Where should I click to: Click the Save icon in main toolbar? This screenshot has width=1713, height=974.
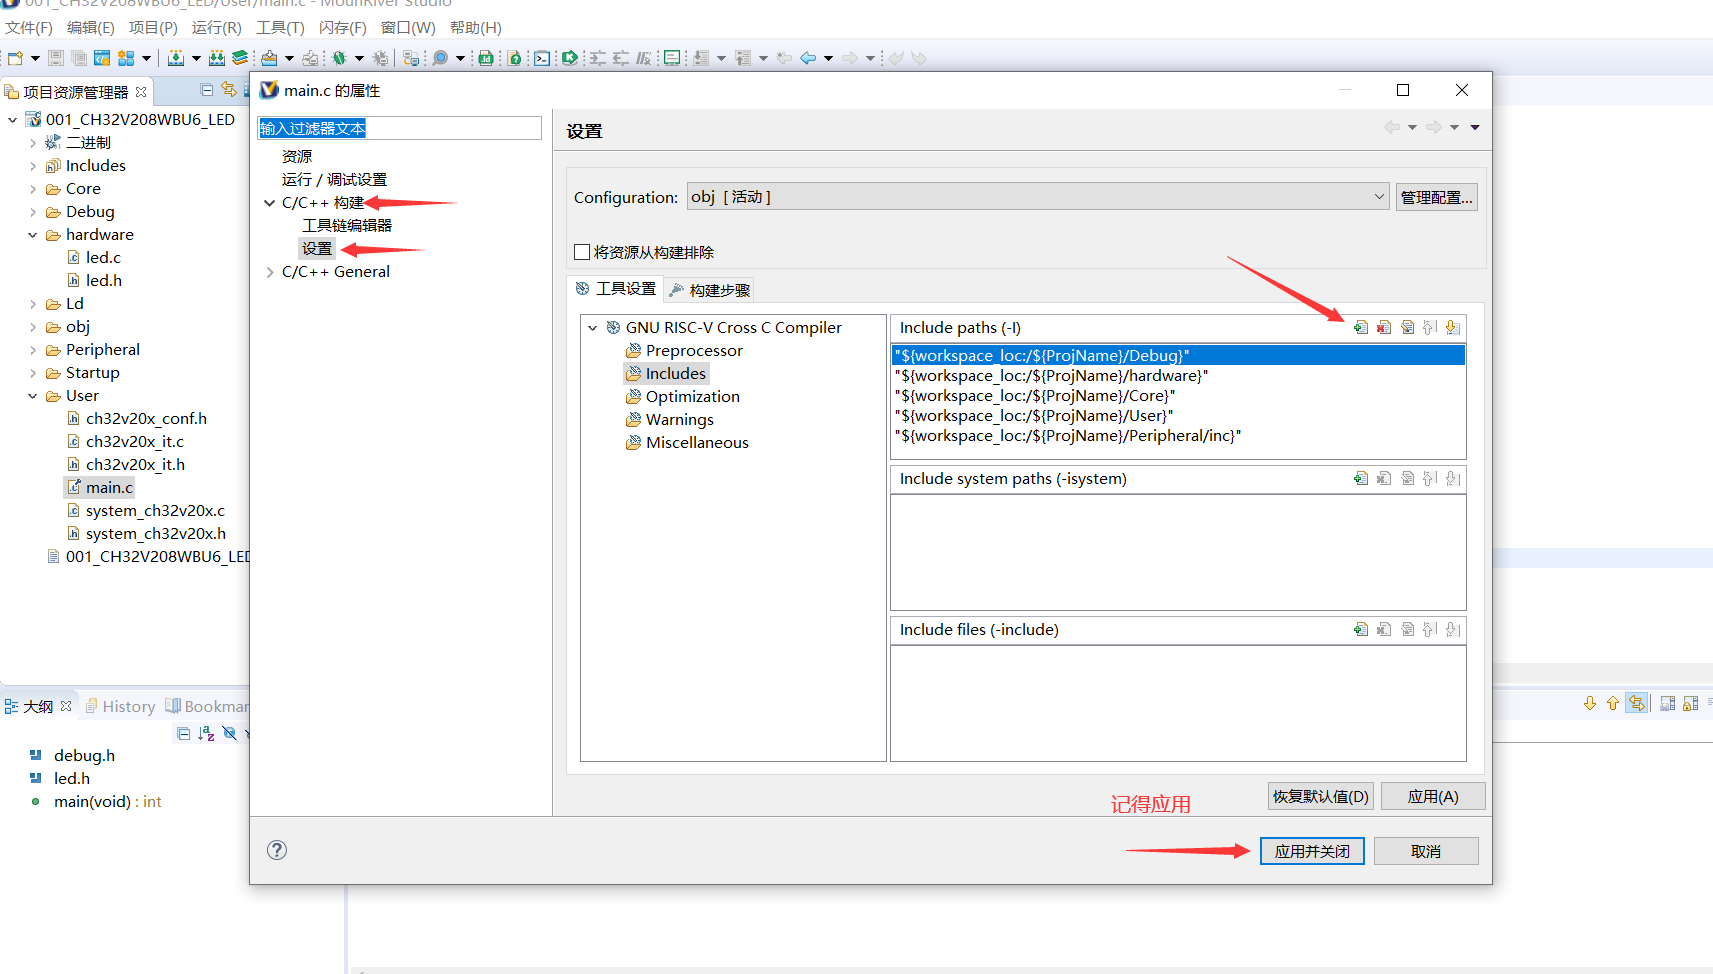[56, 58]
